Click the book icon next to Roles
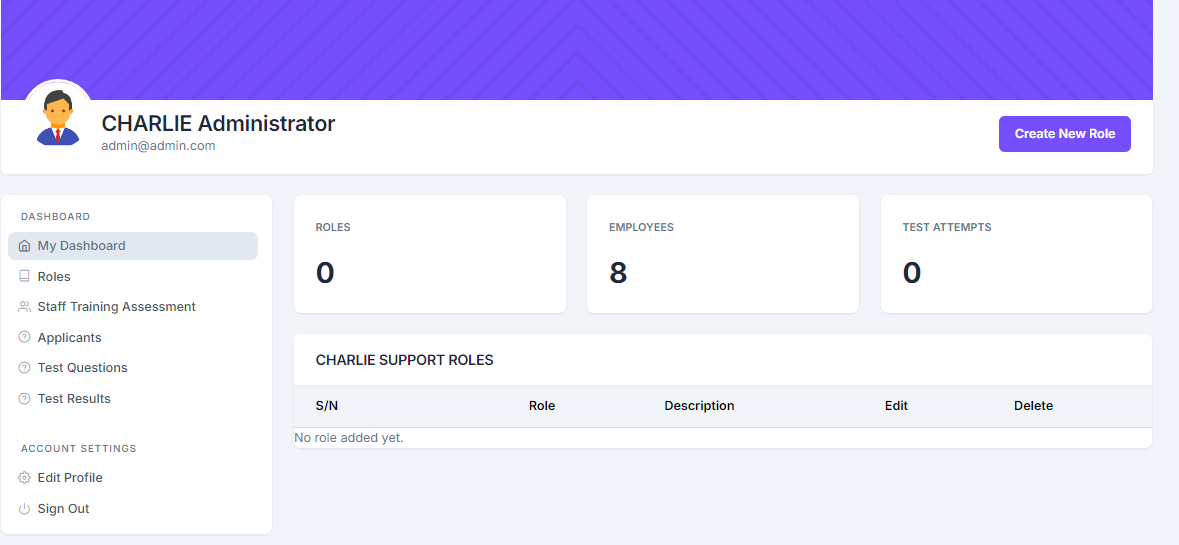The width and height of the screenshot is (1179, 545). click(25, 277)
